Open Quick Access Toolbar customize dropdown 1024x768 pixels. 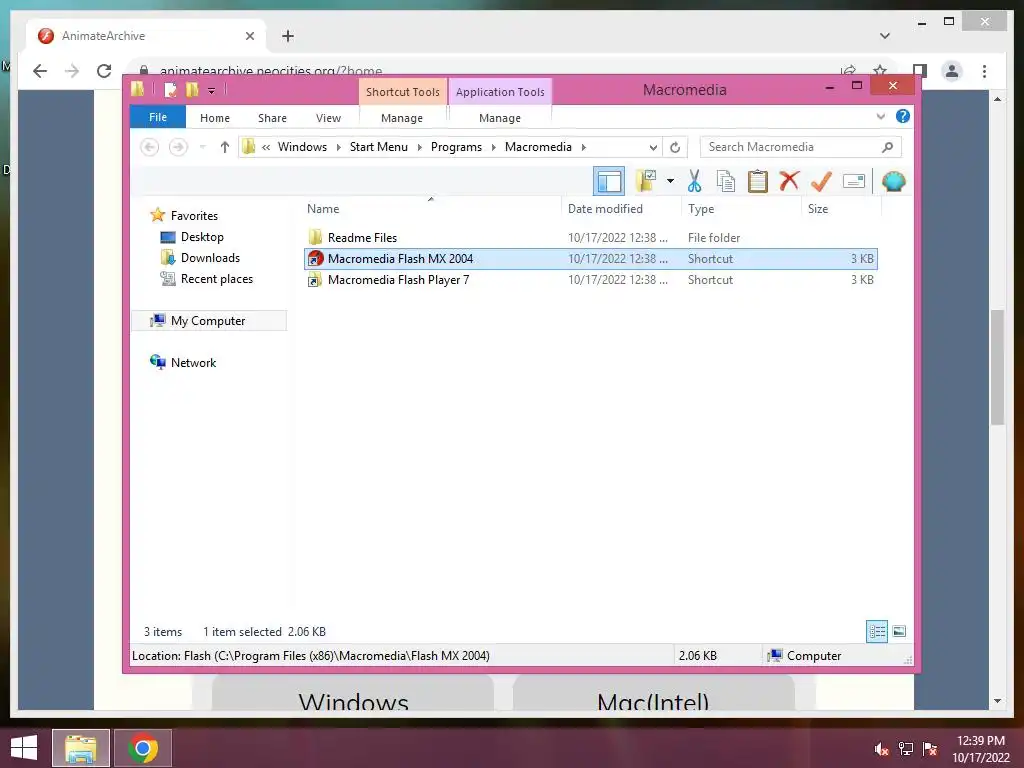(212, 90)
